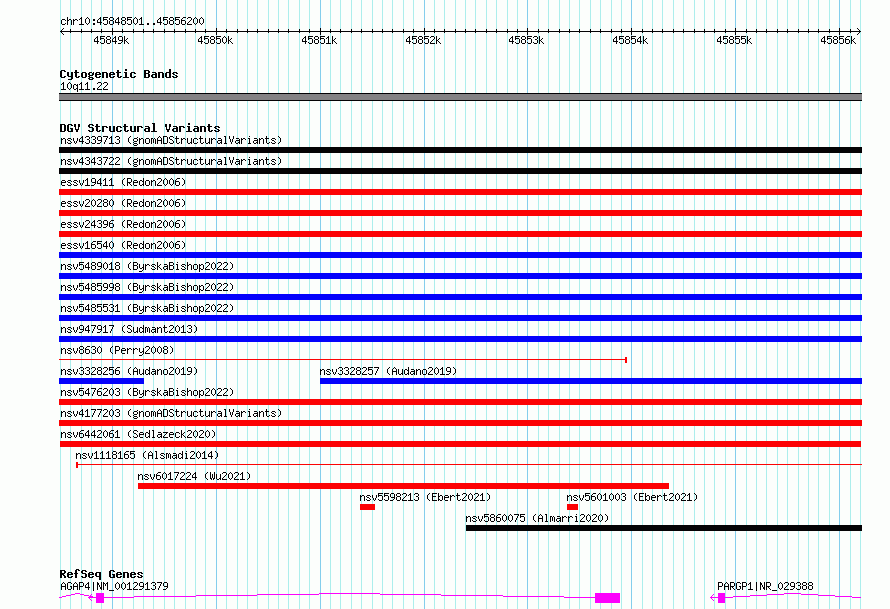Open variant label nsv6442061 (Sedlazeck2020)
The width and height of the screenshot is (890, 609).
[x=138, y=434]
